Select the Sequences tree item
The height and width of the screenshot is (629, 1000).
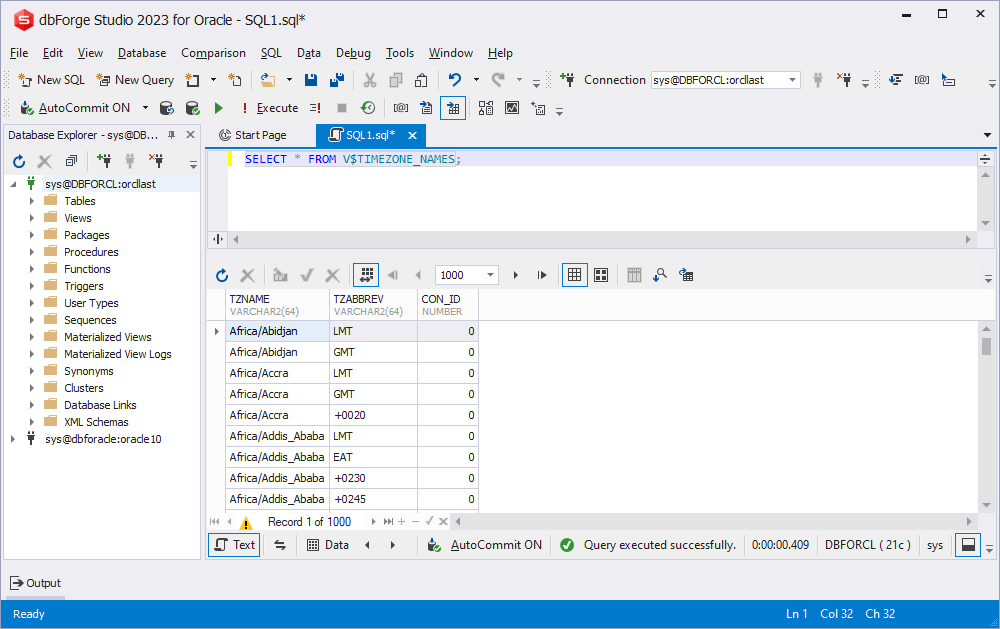(x=90, y=320)
